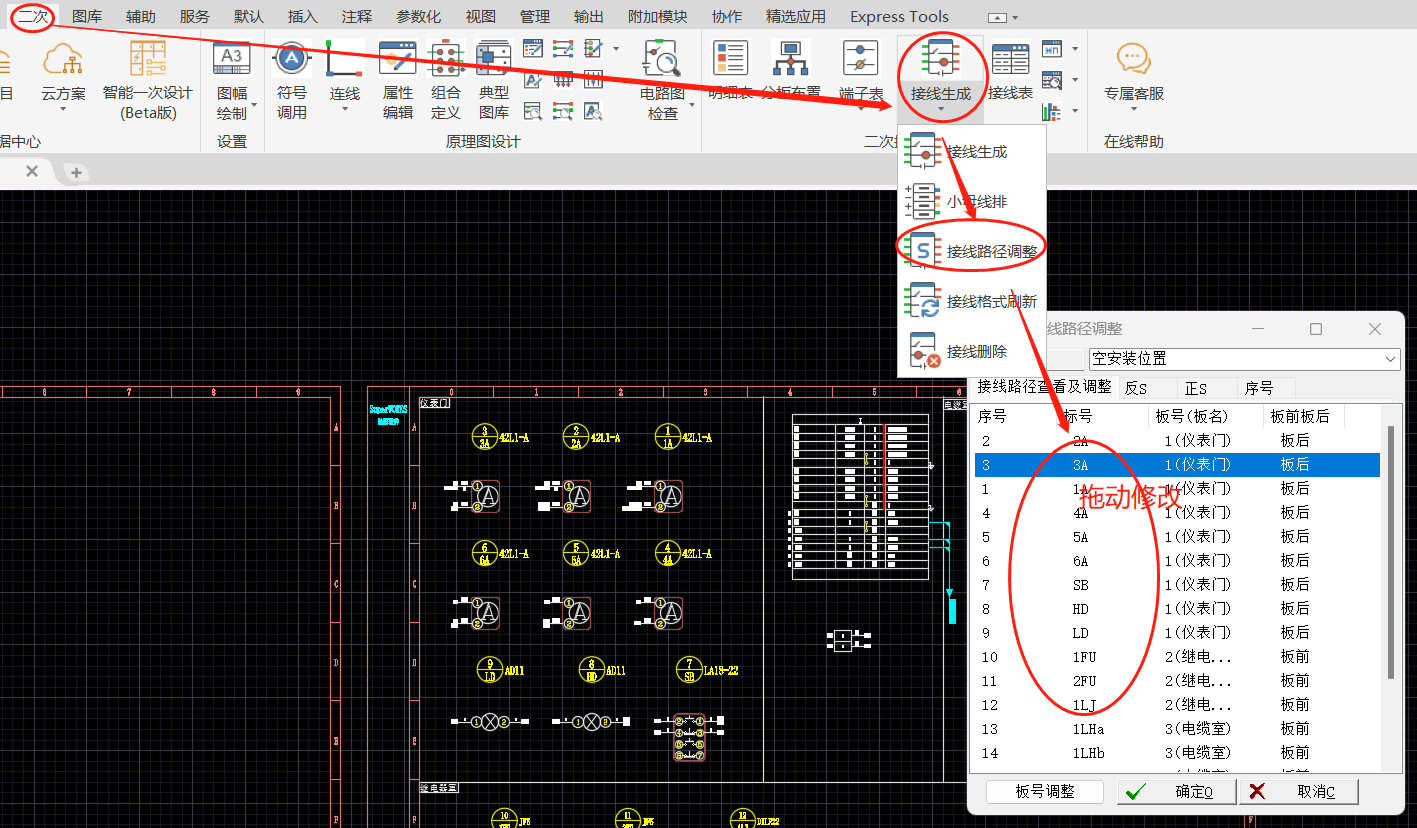Open the 分板布置 panel layout tool

[x=791, y=70]
